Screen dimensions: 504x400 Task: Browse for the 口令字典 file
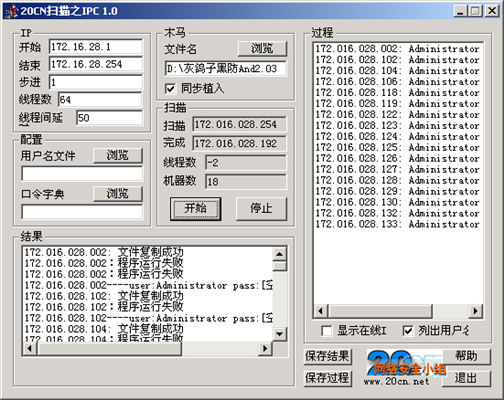[x=118, y=194]
